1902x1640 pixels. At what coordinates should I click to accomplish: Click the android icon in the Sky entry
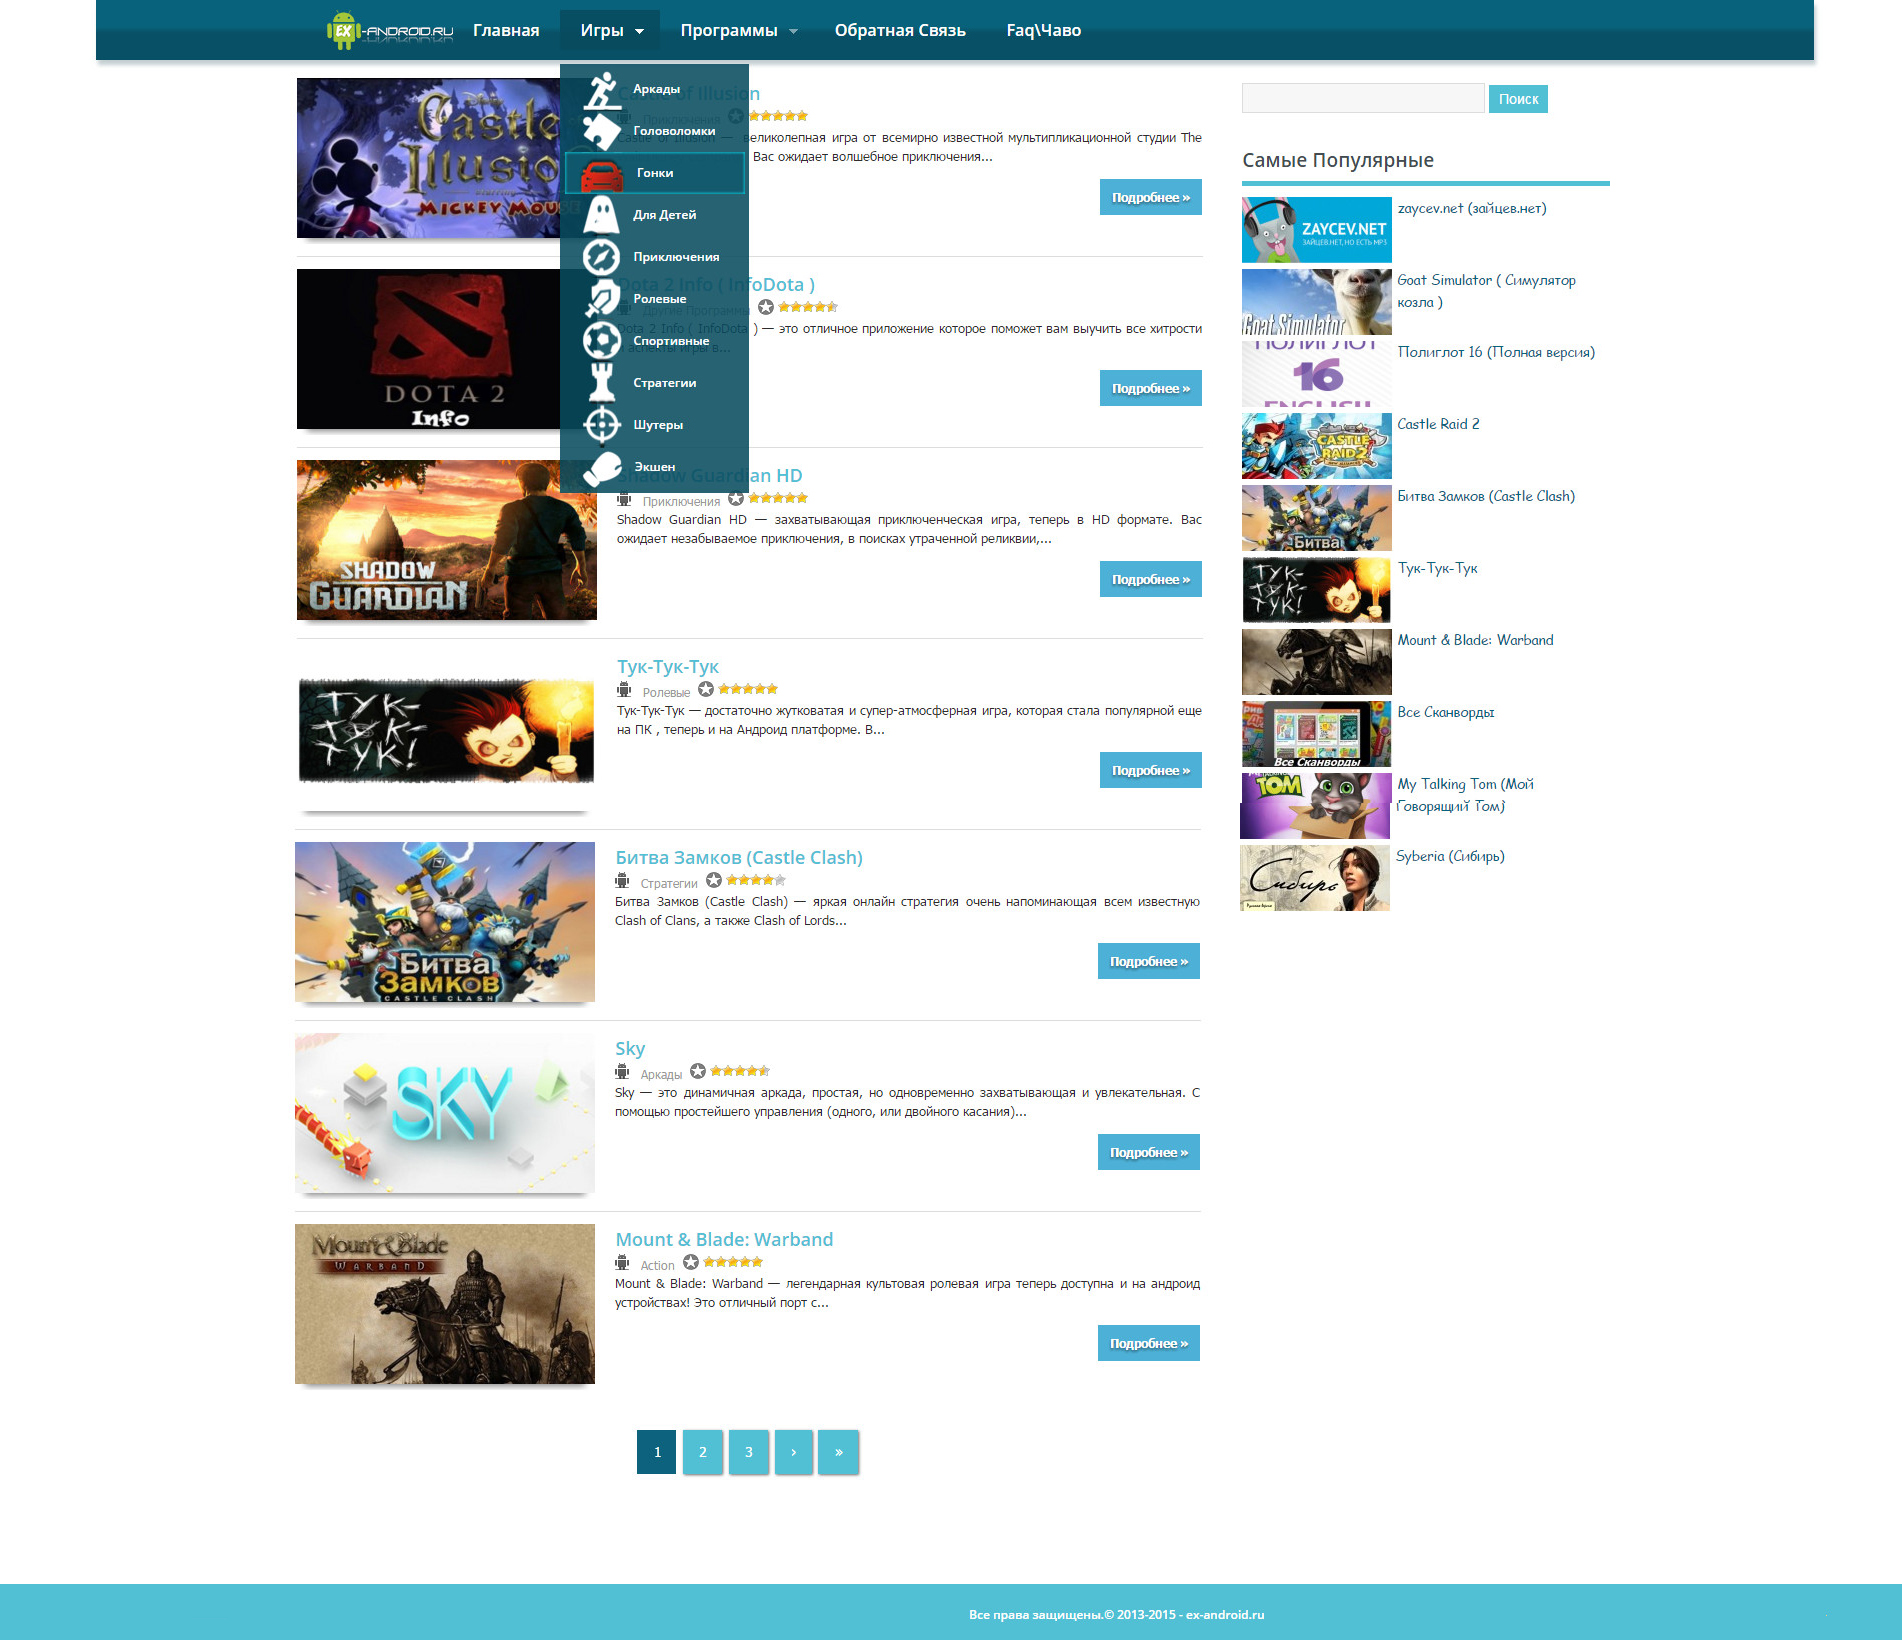(x=622, y=1072)
